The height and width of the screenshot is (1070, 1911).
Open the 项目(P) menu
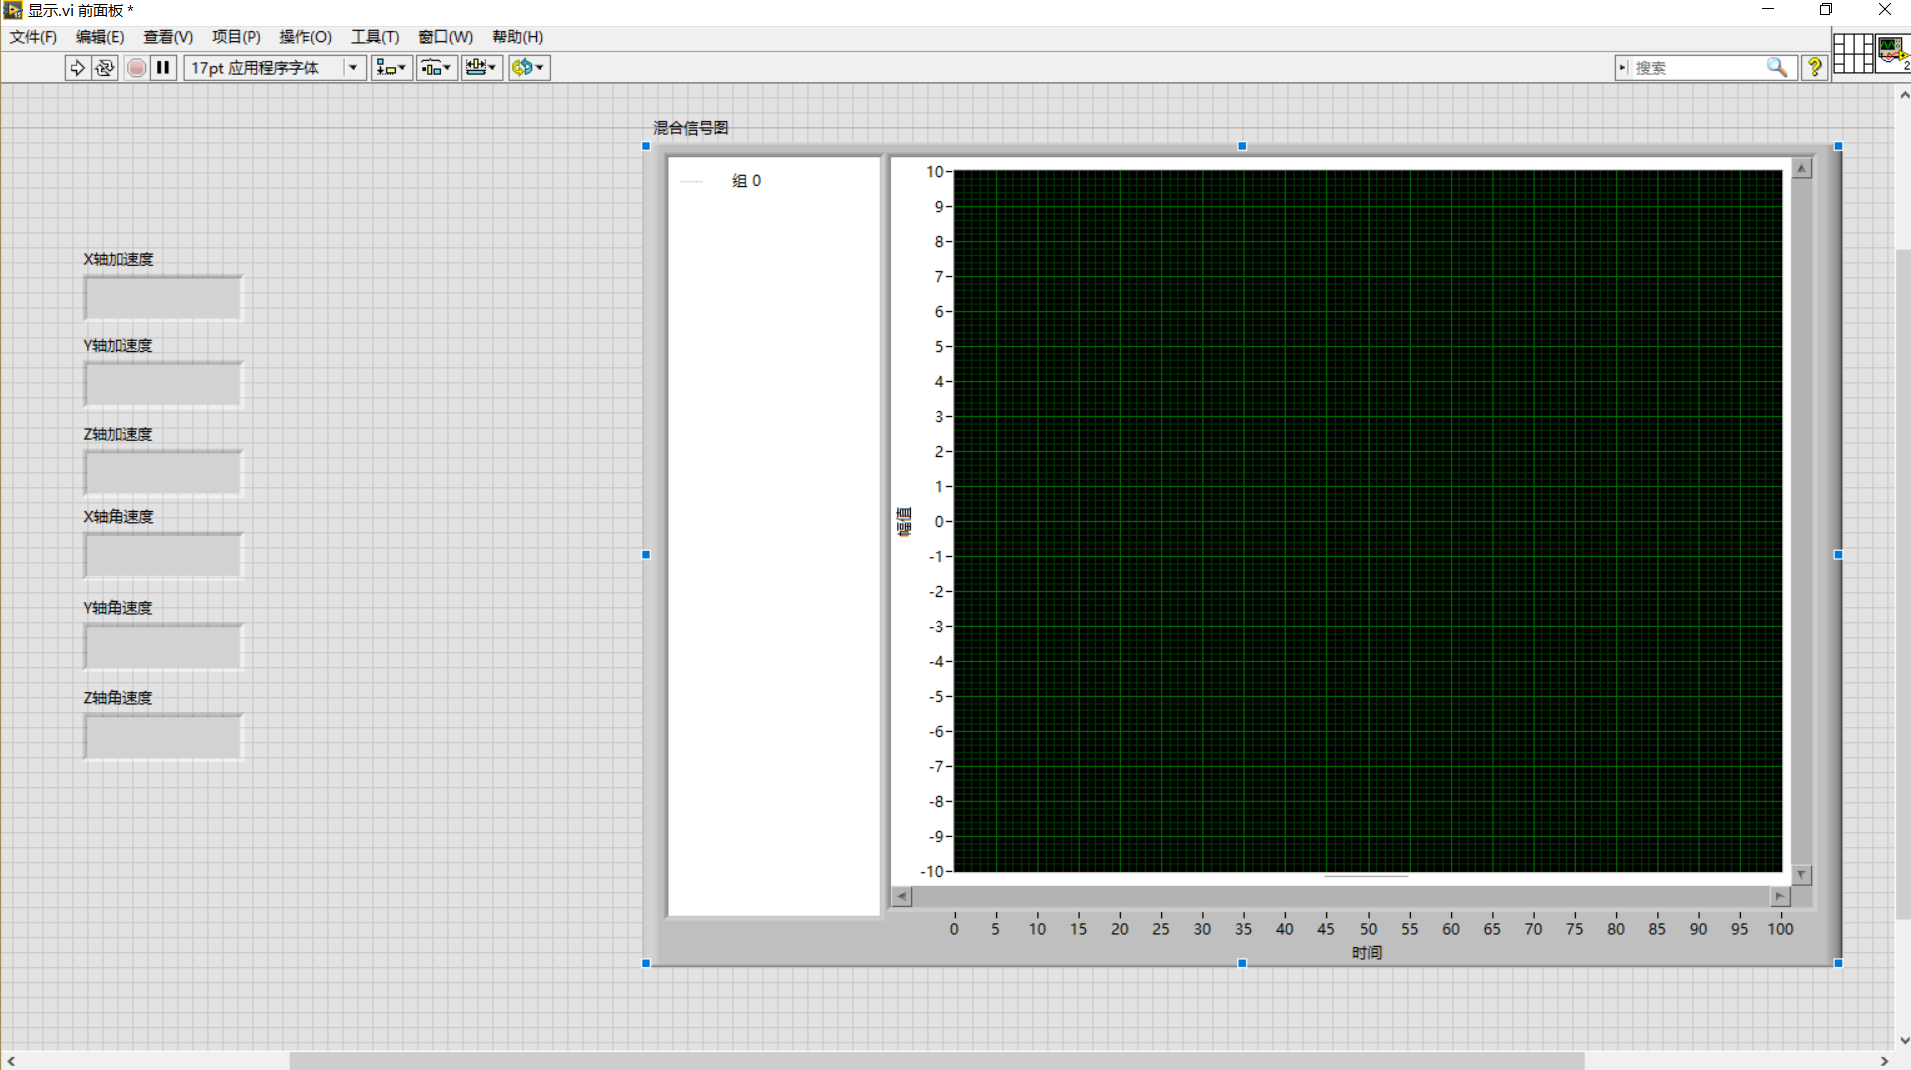point(236,37)
